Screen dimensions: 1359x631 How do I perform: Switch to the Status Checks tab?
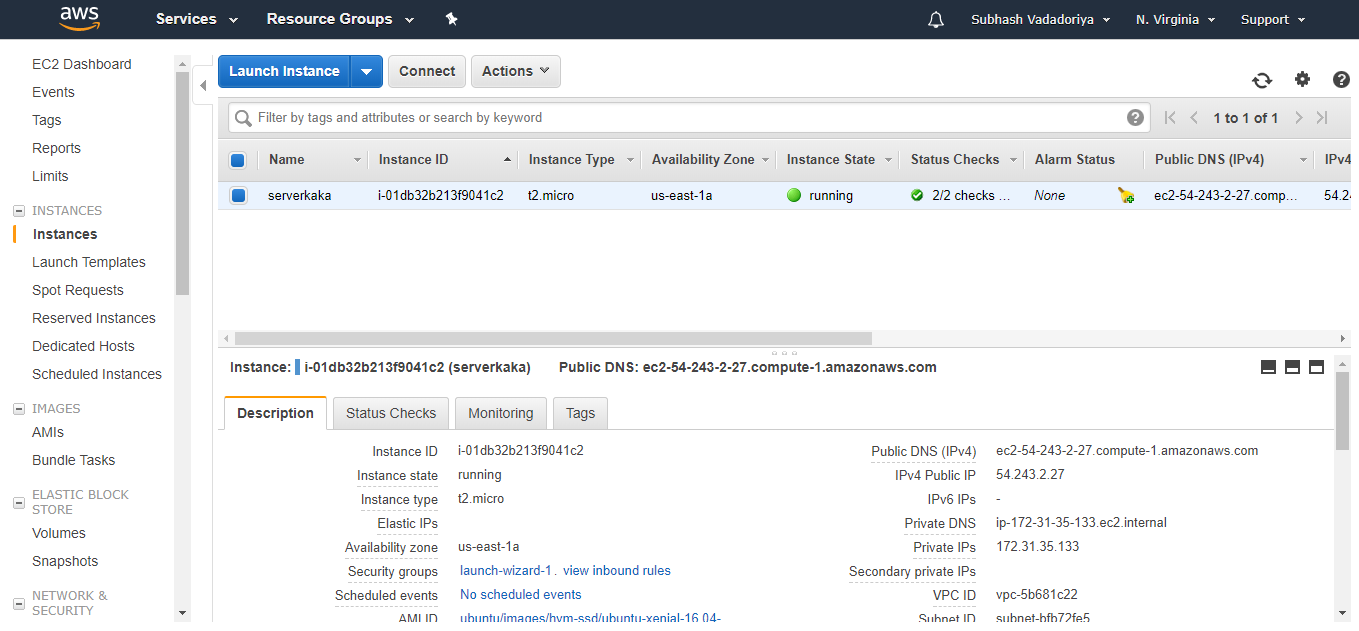[x=391, y=413]
